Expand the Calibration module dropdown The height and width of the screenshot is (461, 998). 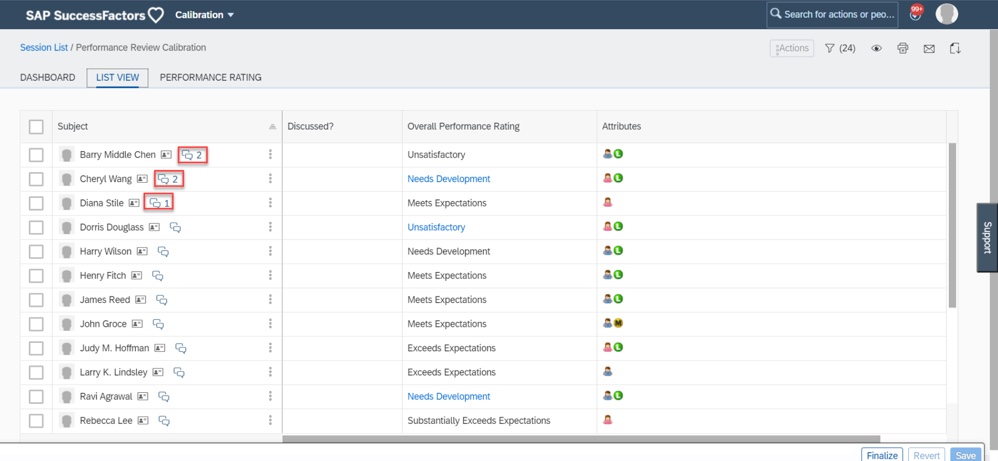[204, 15]
